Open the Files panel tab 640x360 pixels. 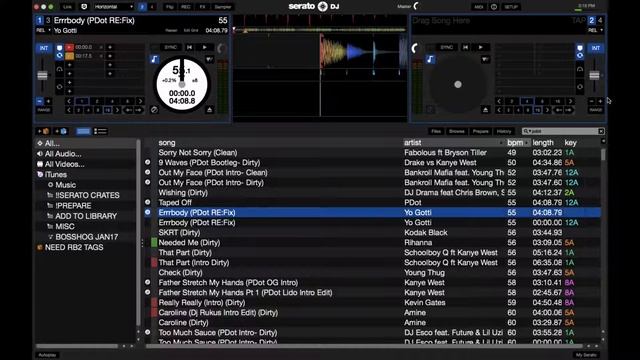[436, 131]
